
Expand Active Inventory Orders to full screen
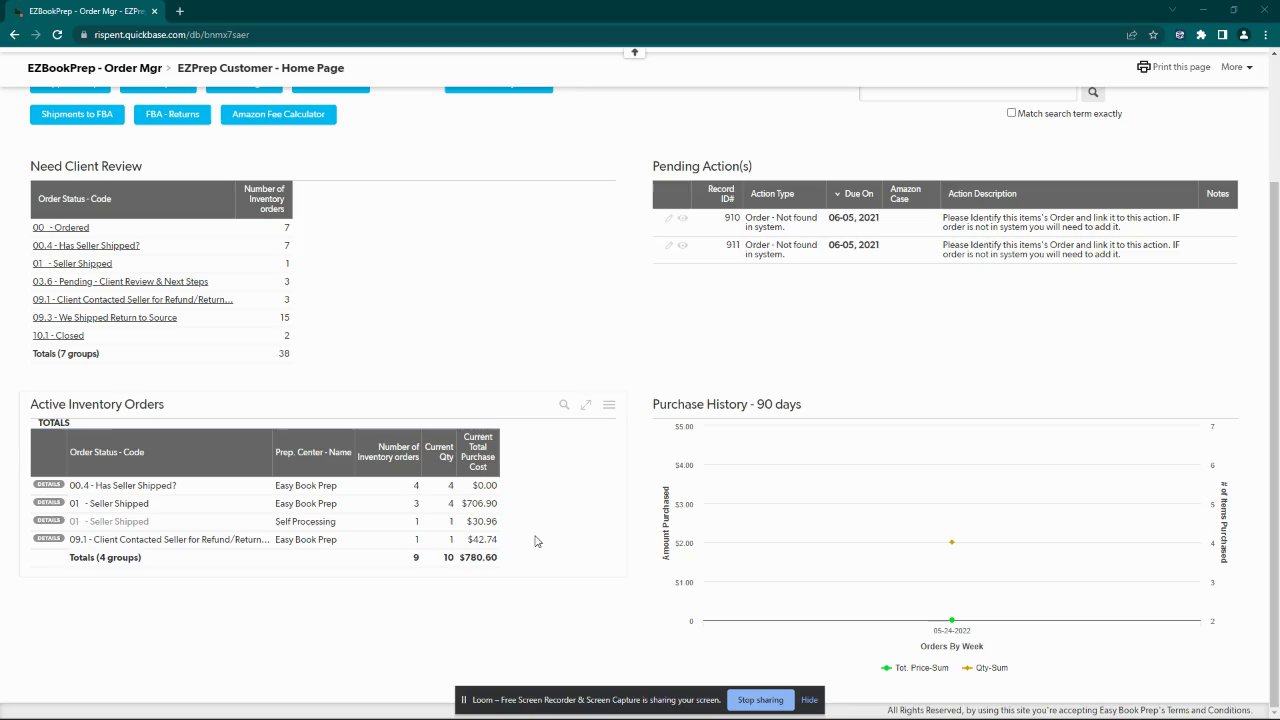click(x=586, y=404)
